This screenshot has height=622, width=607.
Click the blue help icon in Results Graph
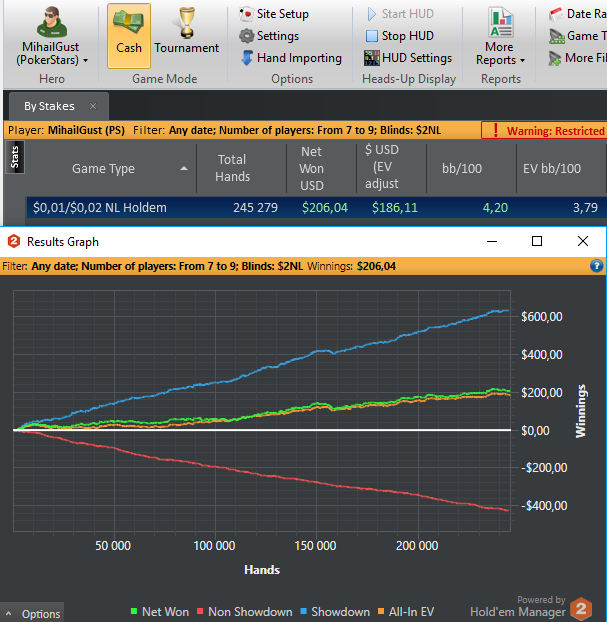(596, 266)
